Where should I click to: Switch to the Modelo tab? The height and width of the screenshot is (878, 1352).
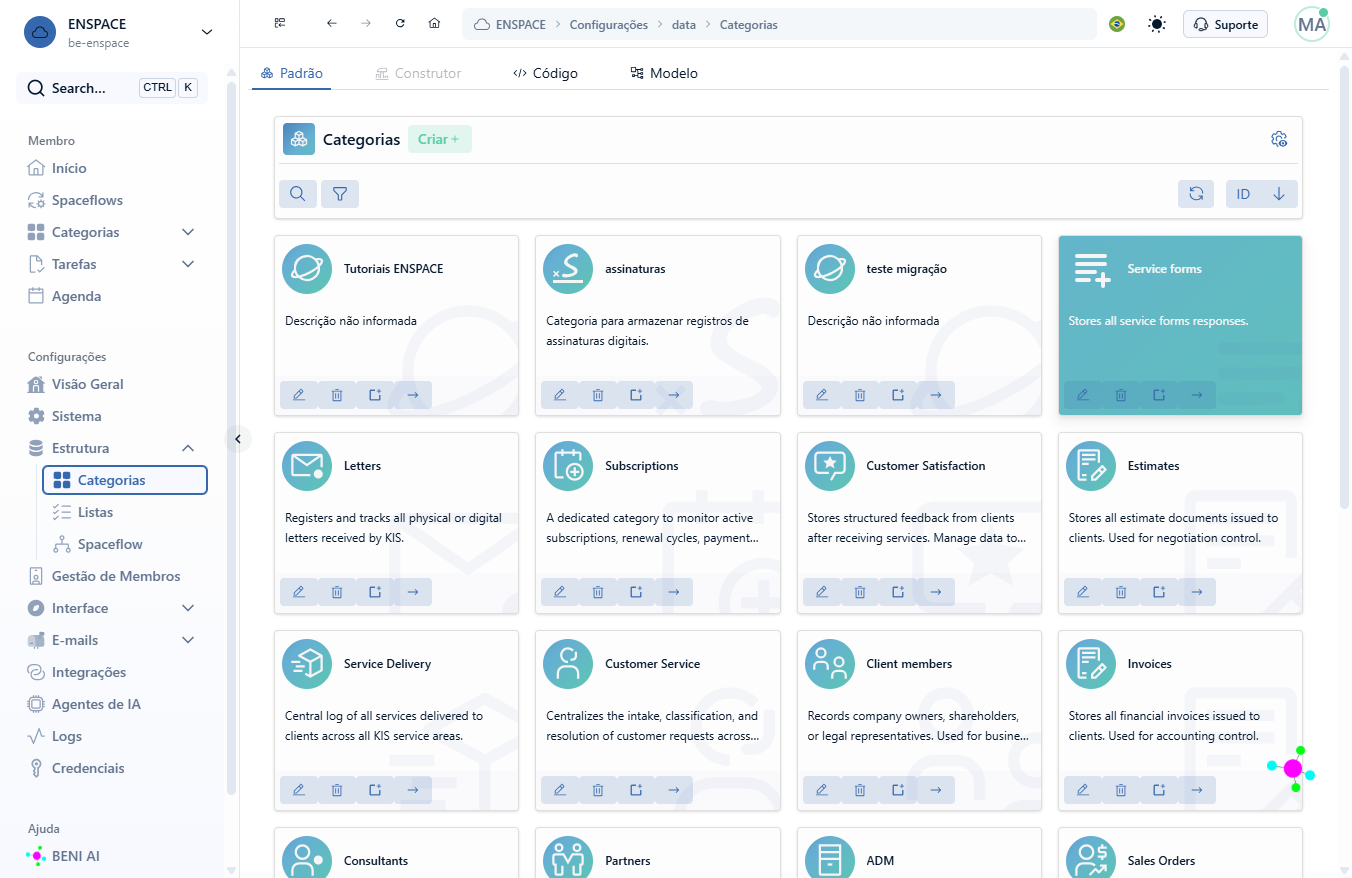tap(664, 73)
